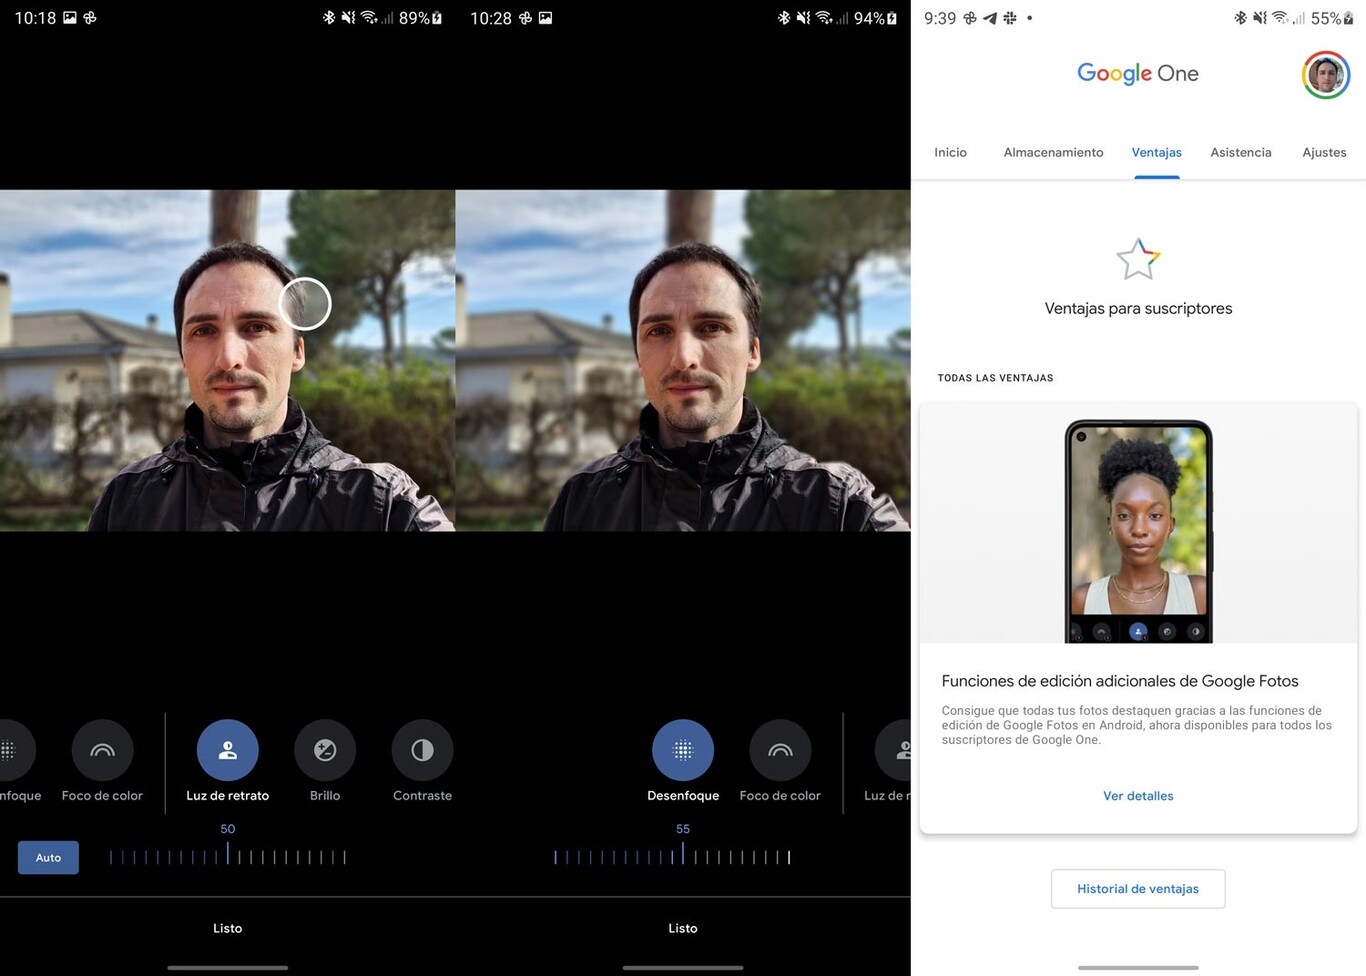
Task: Switch to the Almacenamiento tab
Action: point(1053,152)
